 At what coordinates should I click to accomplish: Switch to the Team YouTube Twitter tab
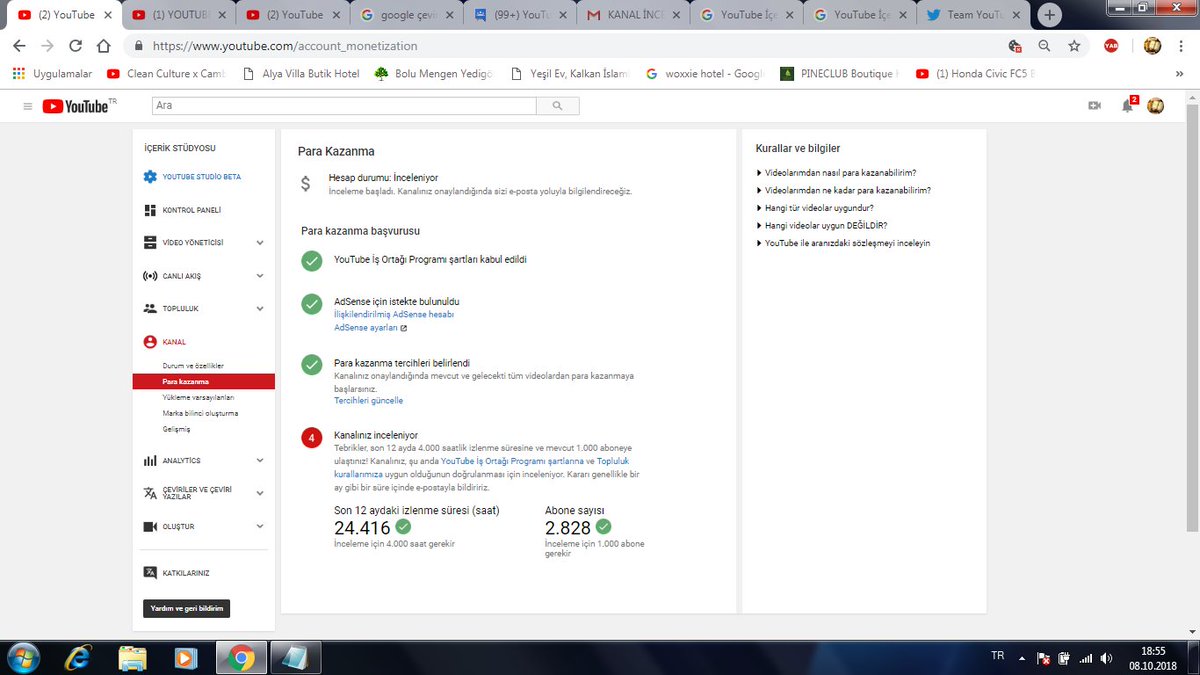(x=975, y=15)
